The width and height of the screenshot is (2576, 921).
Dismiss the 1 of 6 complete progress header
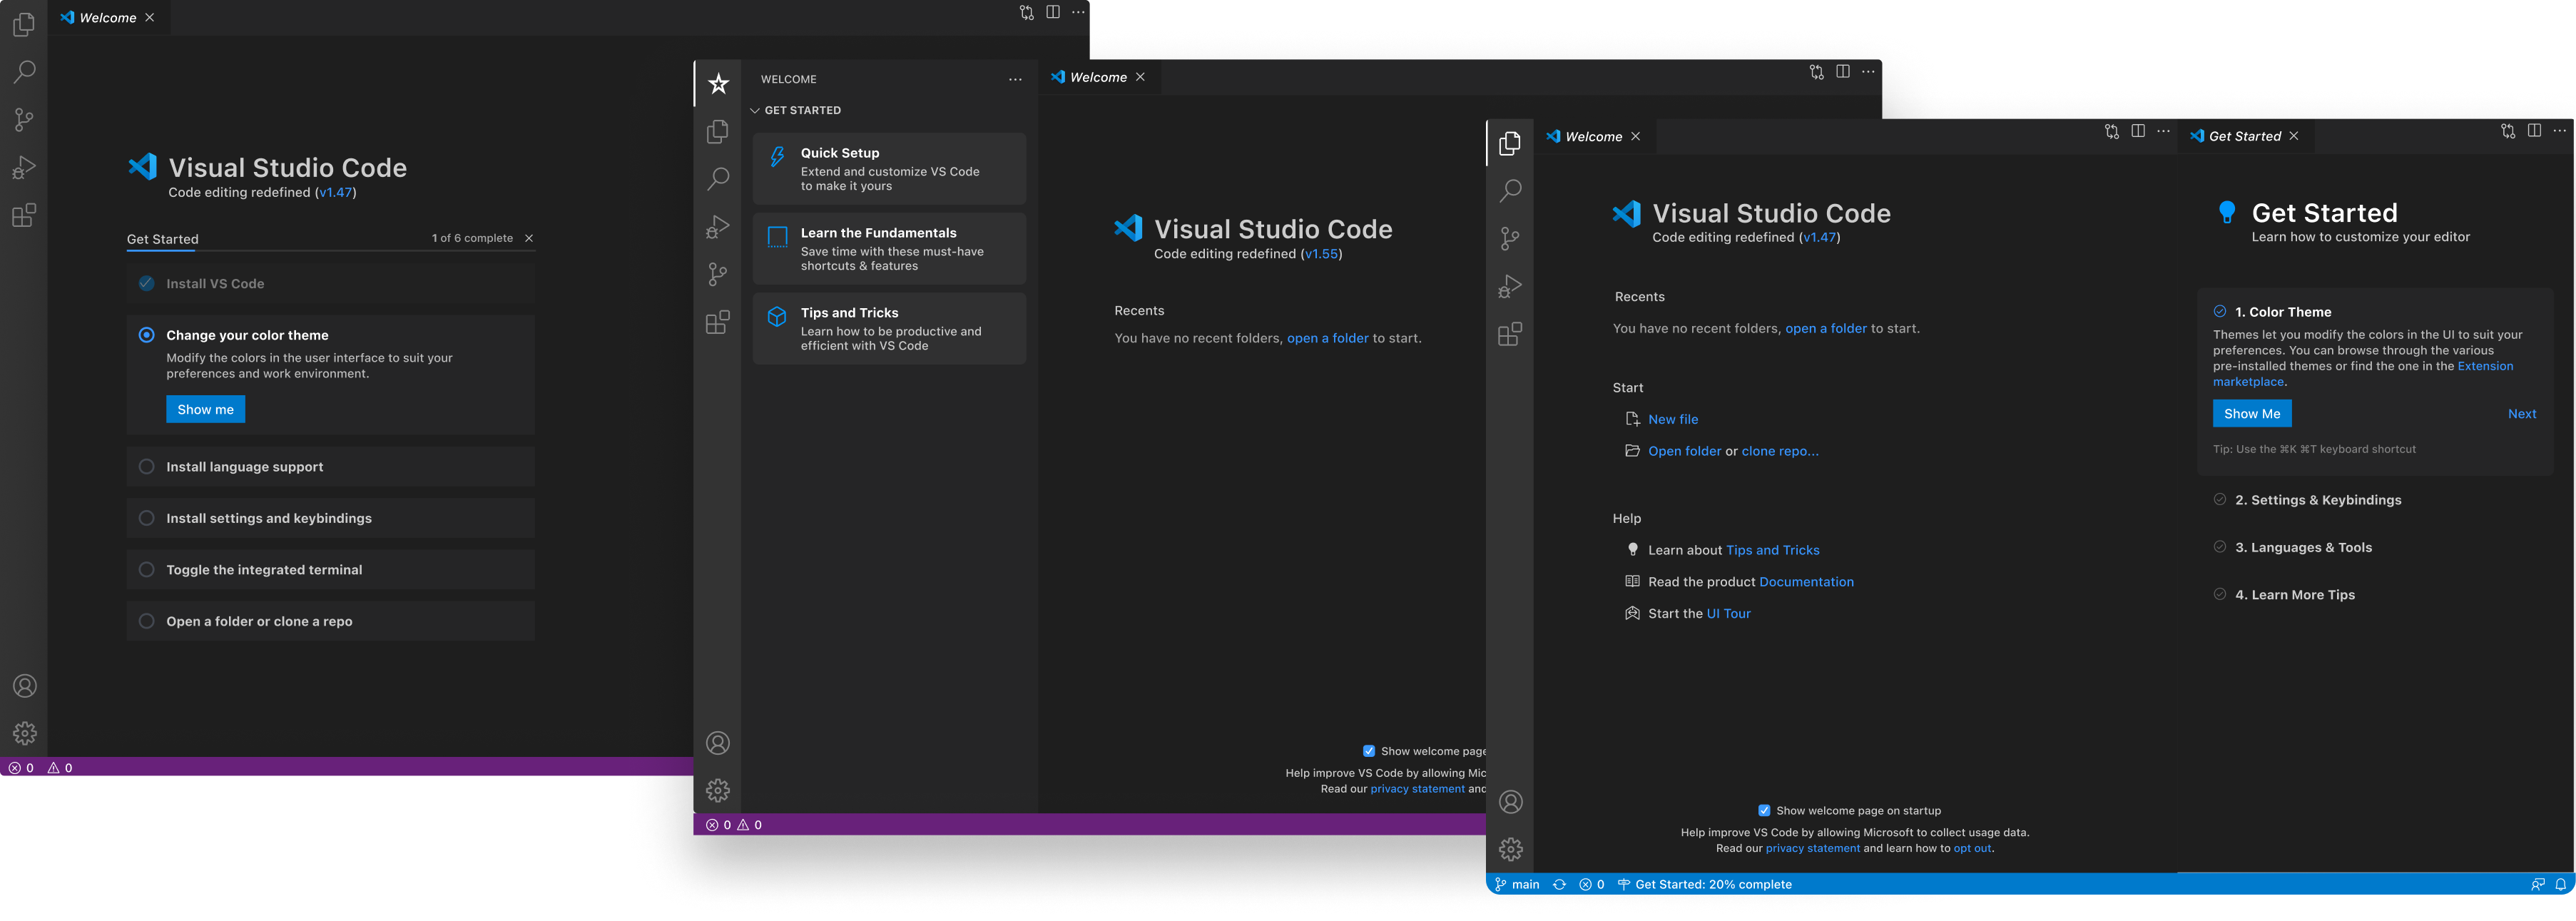click(529, 238)
